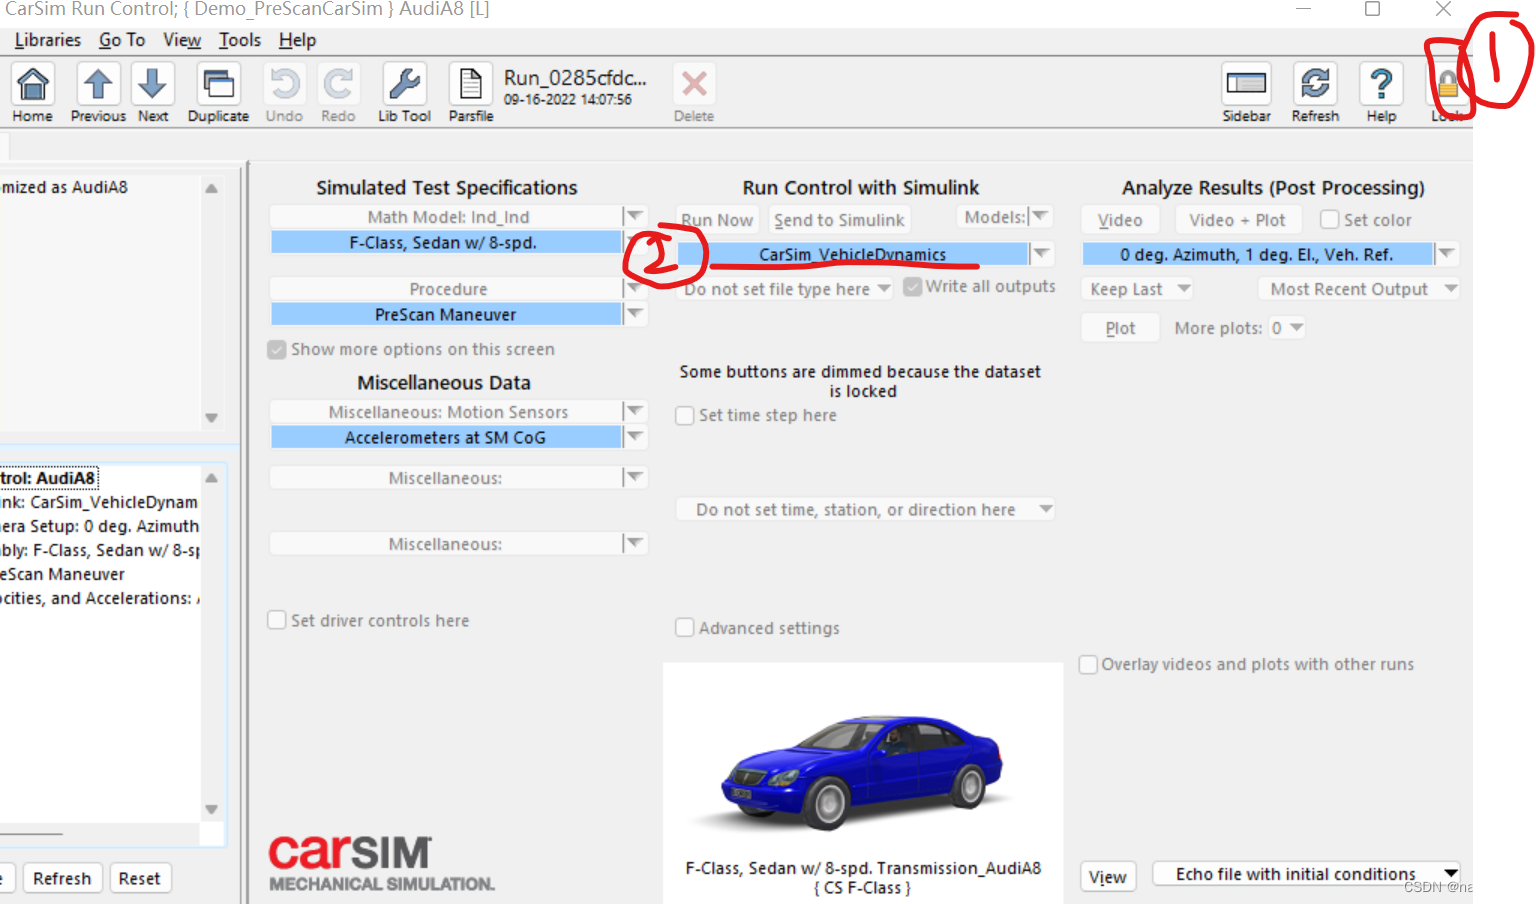
Task: Click the toolbar Refresh icon
Action: [x=1315, y=85]
